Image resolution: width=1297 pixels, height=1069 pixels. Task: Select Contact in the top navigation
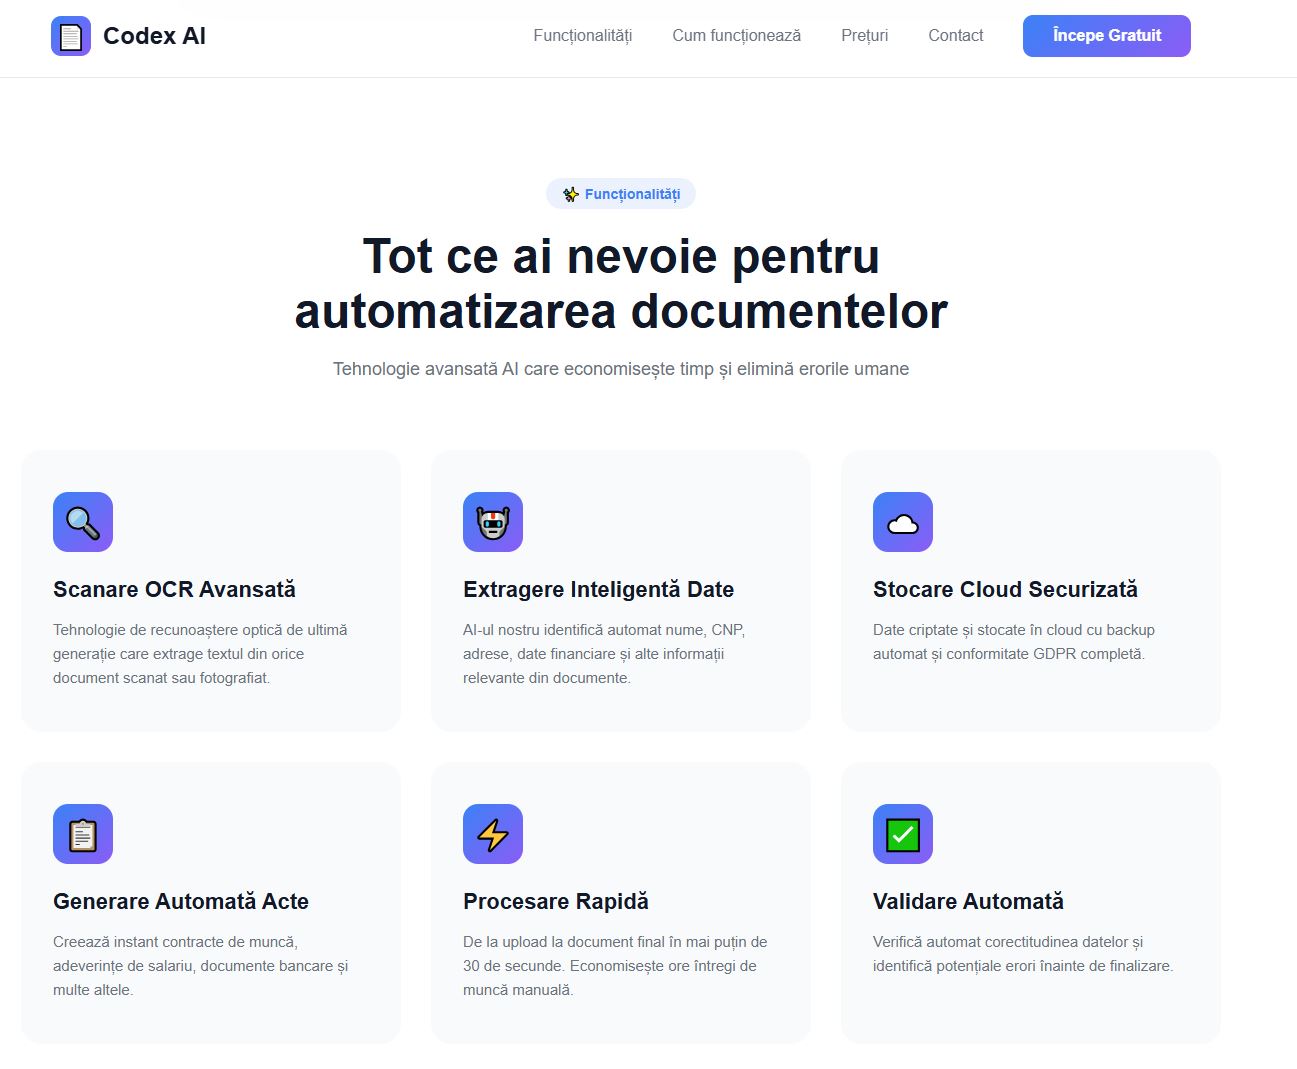point(956,36)
